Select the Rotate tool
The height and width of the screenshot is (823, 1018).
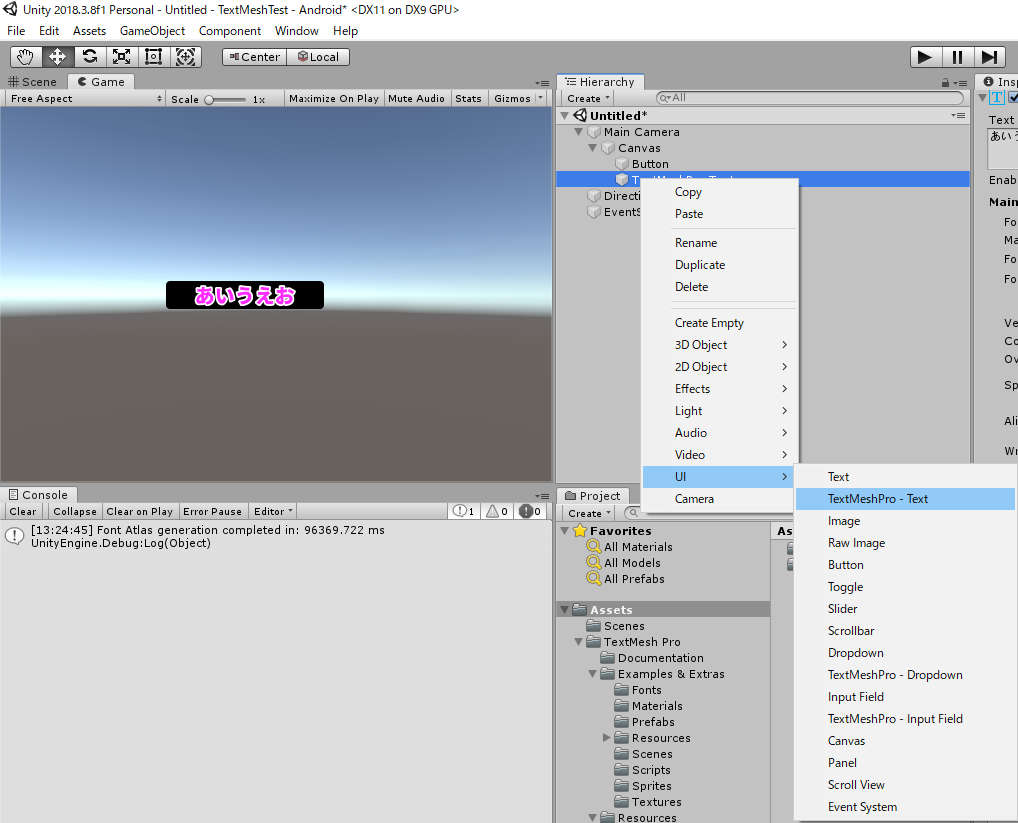point(90,57)
